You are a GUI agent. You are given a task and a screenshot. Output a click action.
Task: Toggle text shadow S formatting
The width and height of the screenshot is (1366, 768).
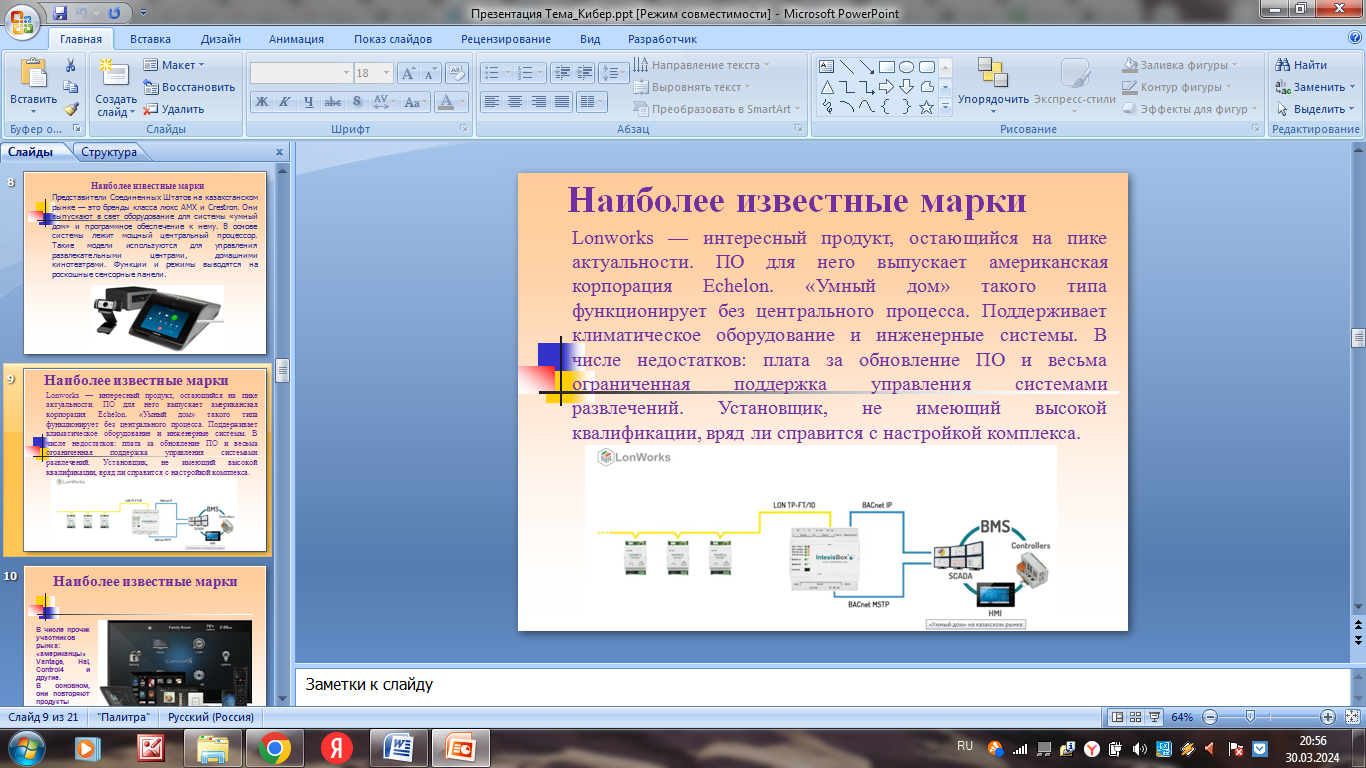click(x=357, y=101)
